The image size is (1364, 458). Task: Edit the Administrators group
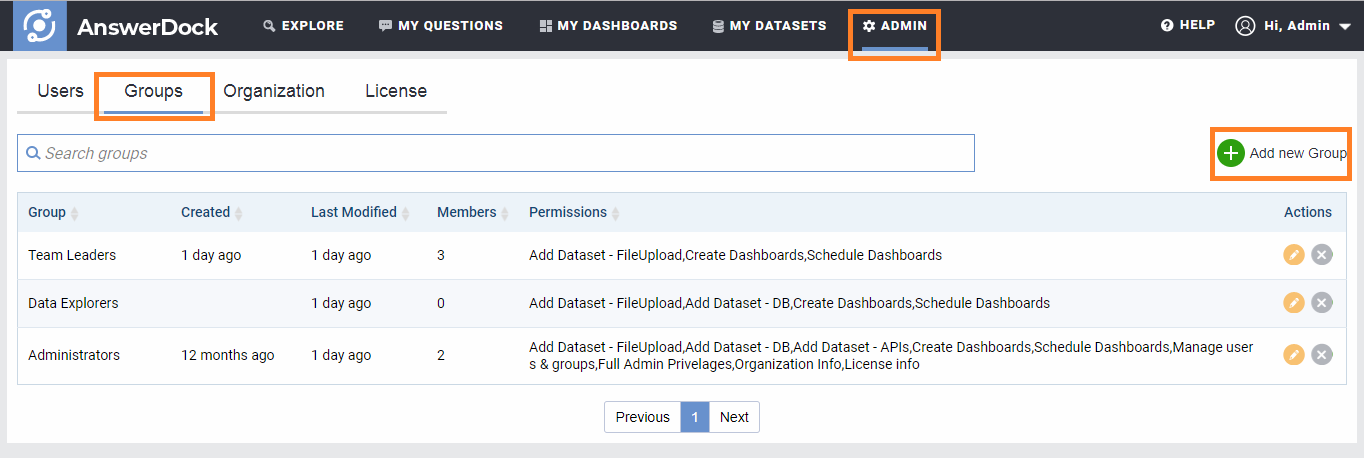[1294, 355]
